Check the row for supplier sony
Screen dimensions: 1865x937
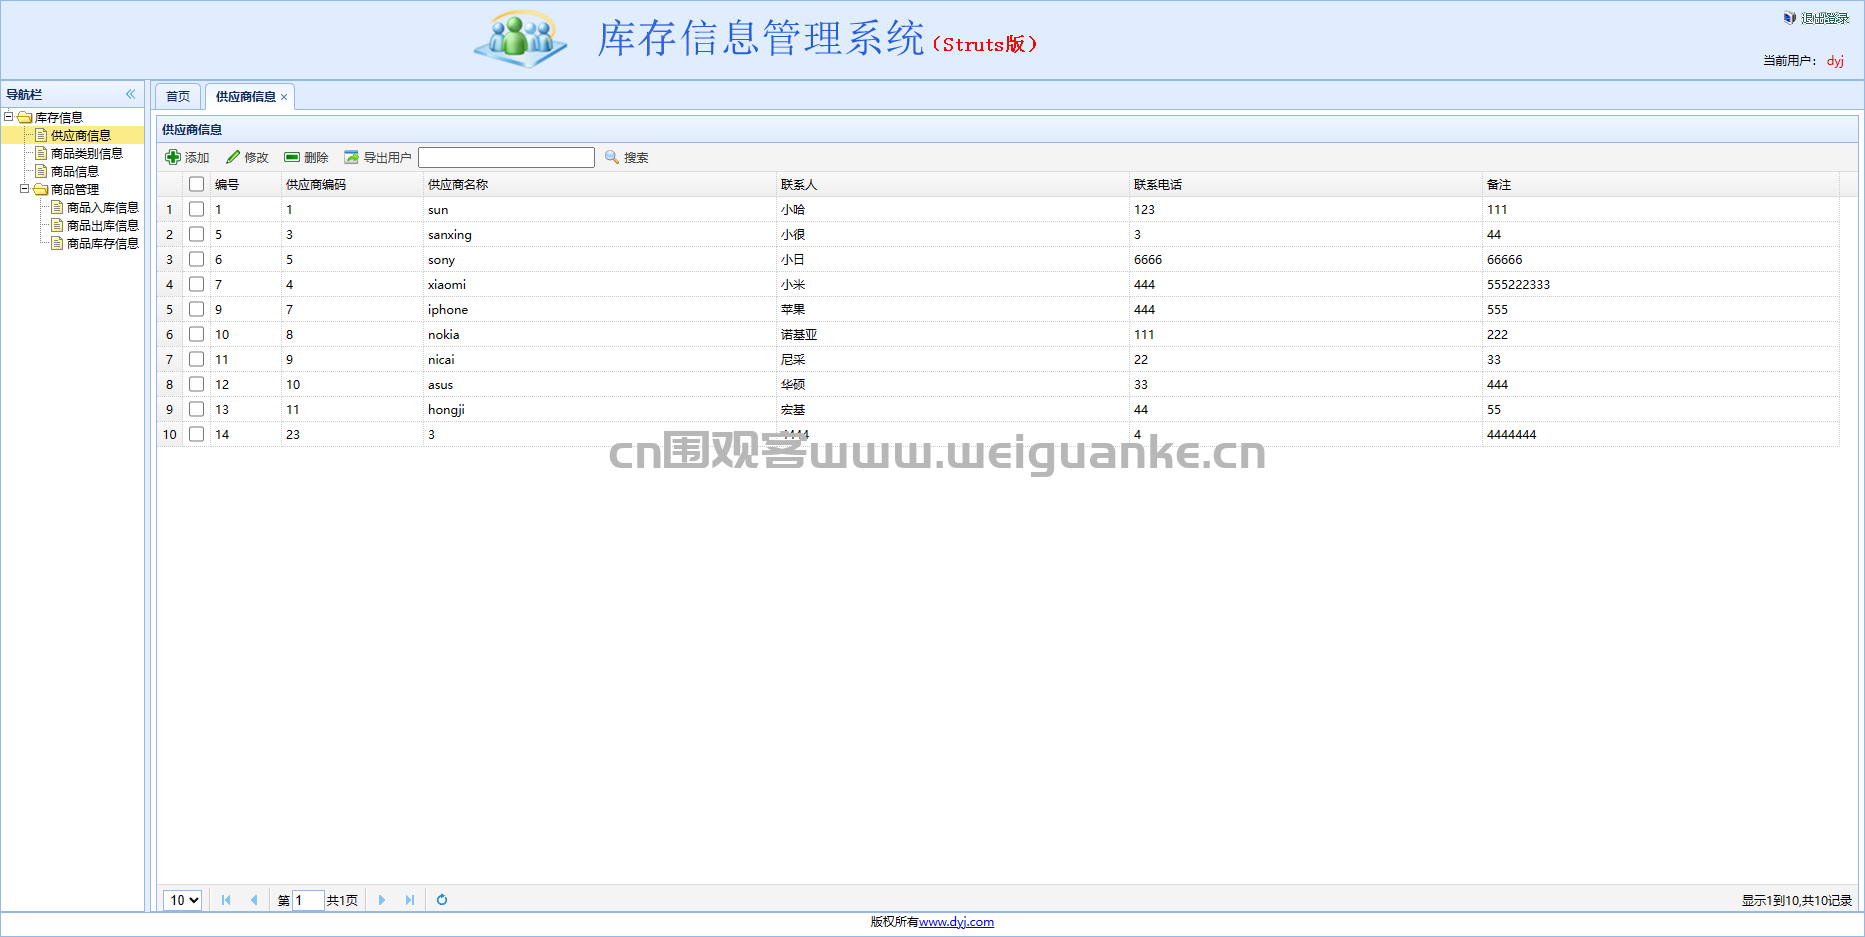pyautogui.click(x=197, y=259)
